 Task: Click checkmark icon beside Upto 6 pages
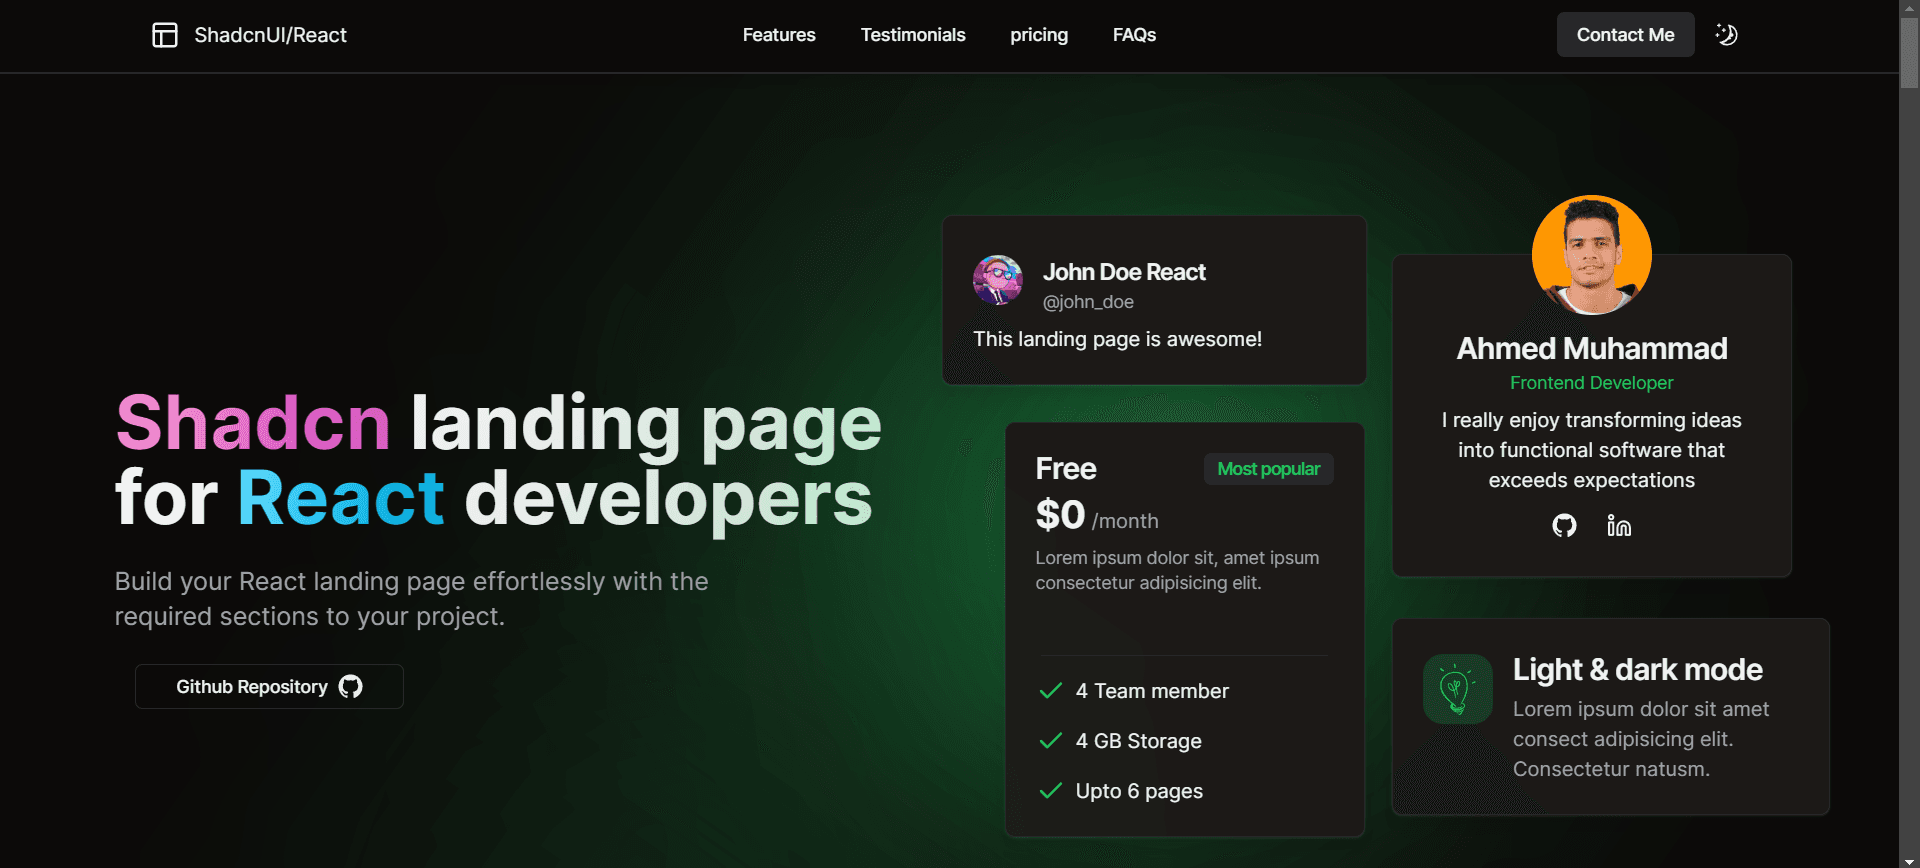click(x=1051, y=791)
